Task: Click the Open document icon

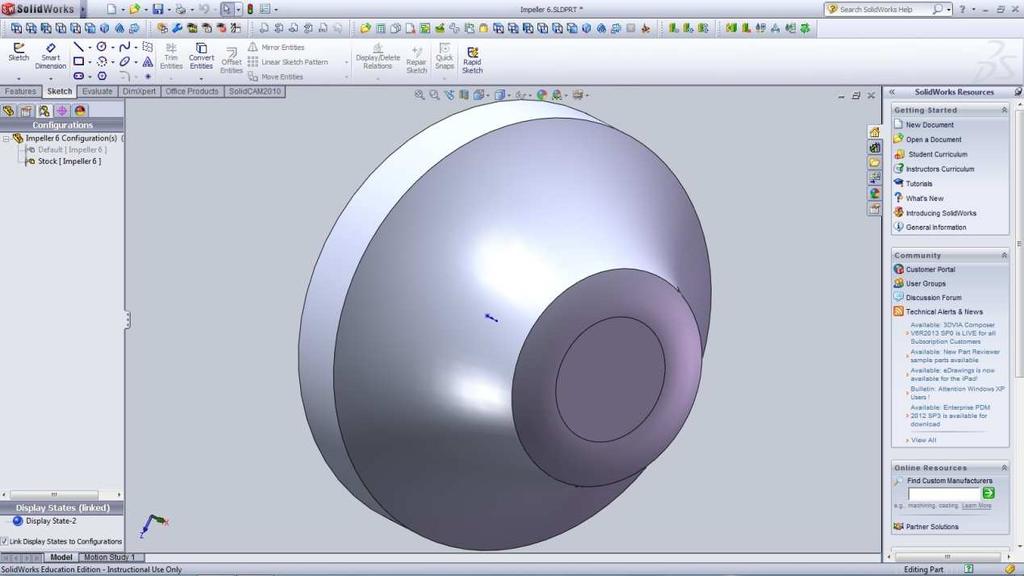Action: click(x=134, y=9)
